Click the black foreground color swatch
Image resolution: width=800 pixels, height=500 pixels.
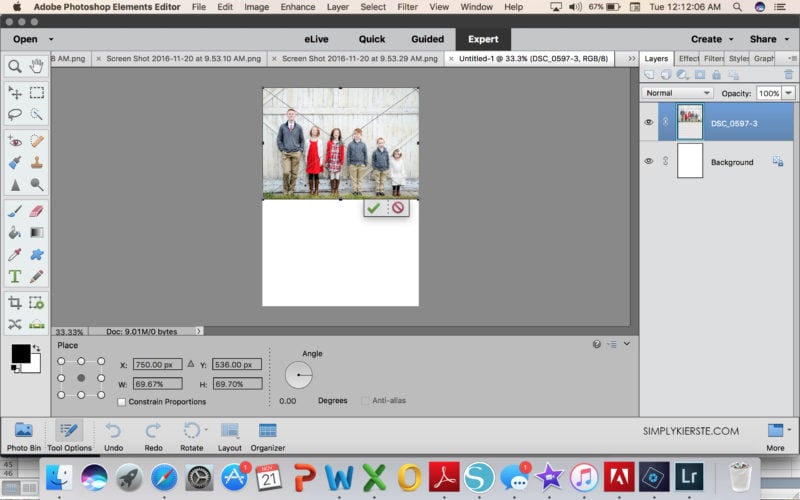click(20, 353)
